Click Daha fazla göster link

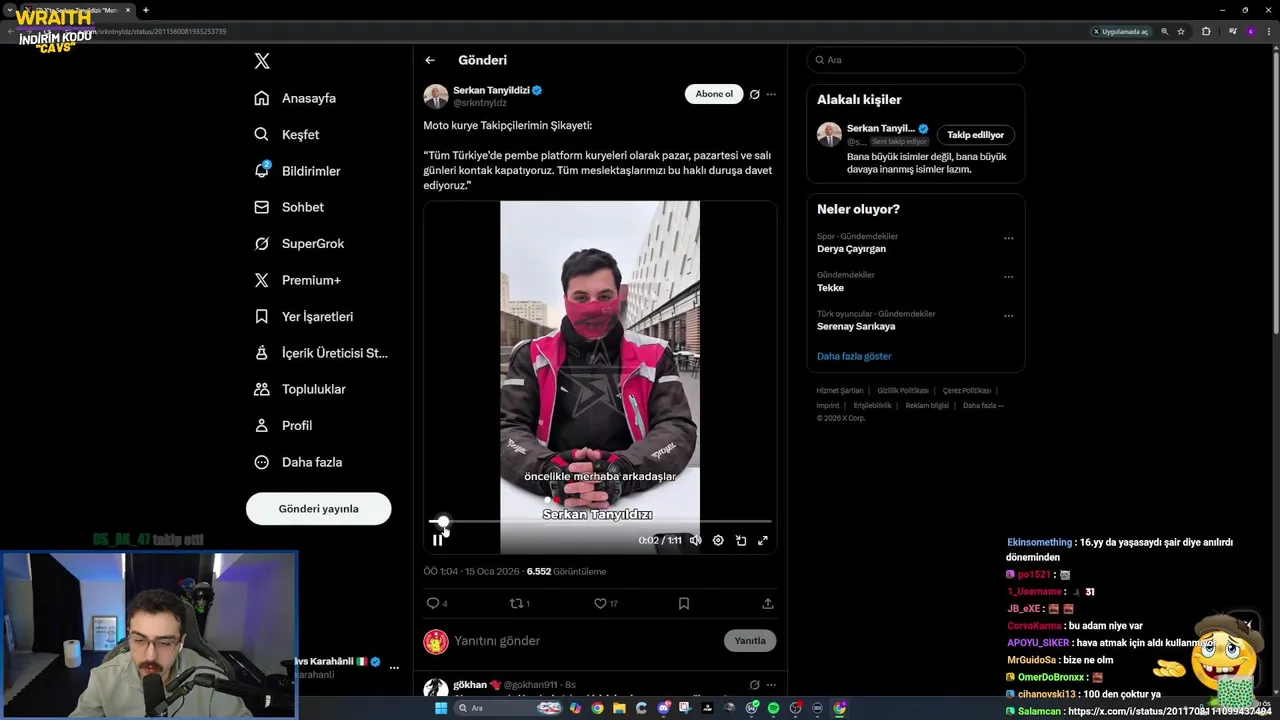click(x=854, y=356)
